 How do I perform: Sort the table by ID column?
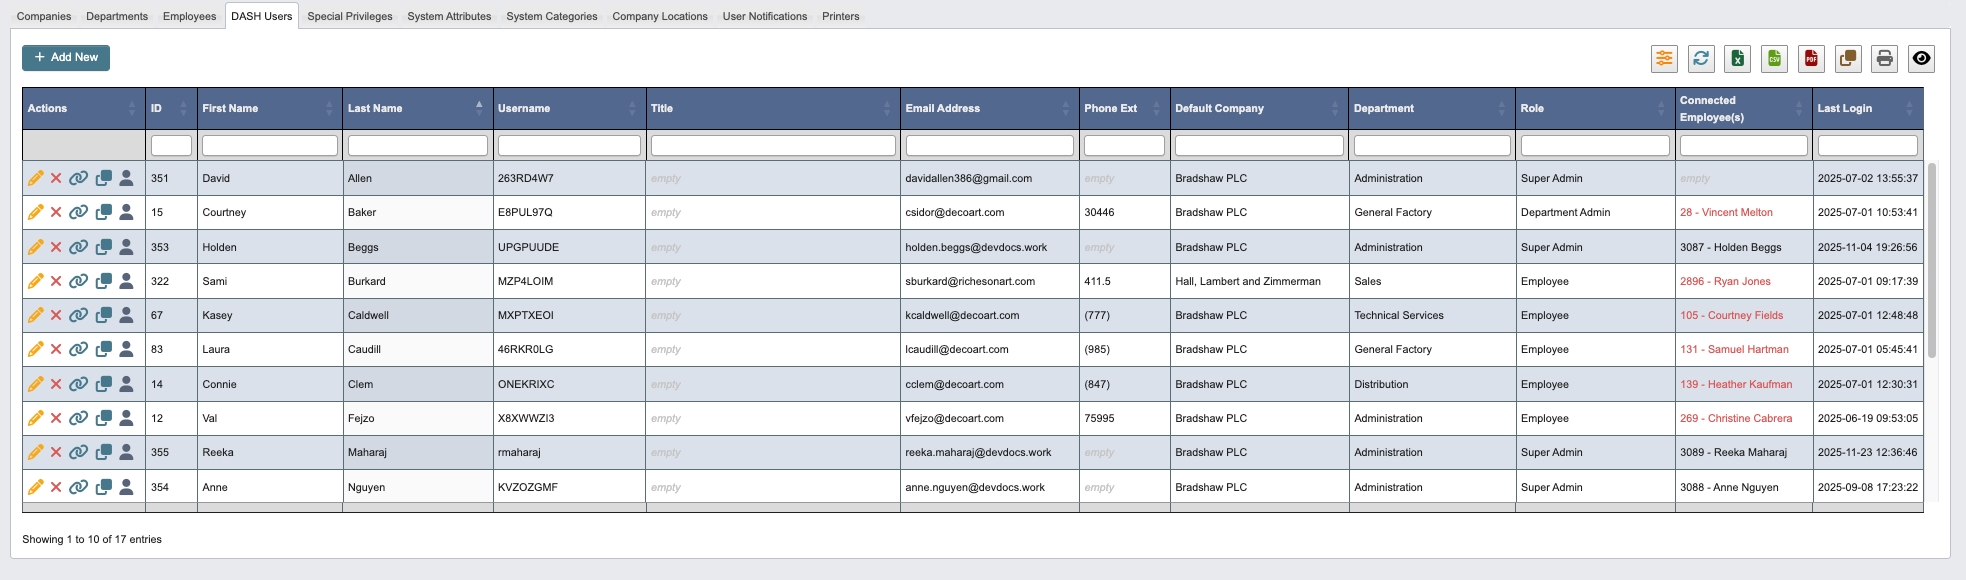tap(171, 108)
